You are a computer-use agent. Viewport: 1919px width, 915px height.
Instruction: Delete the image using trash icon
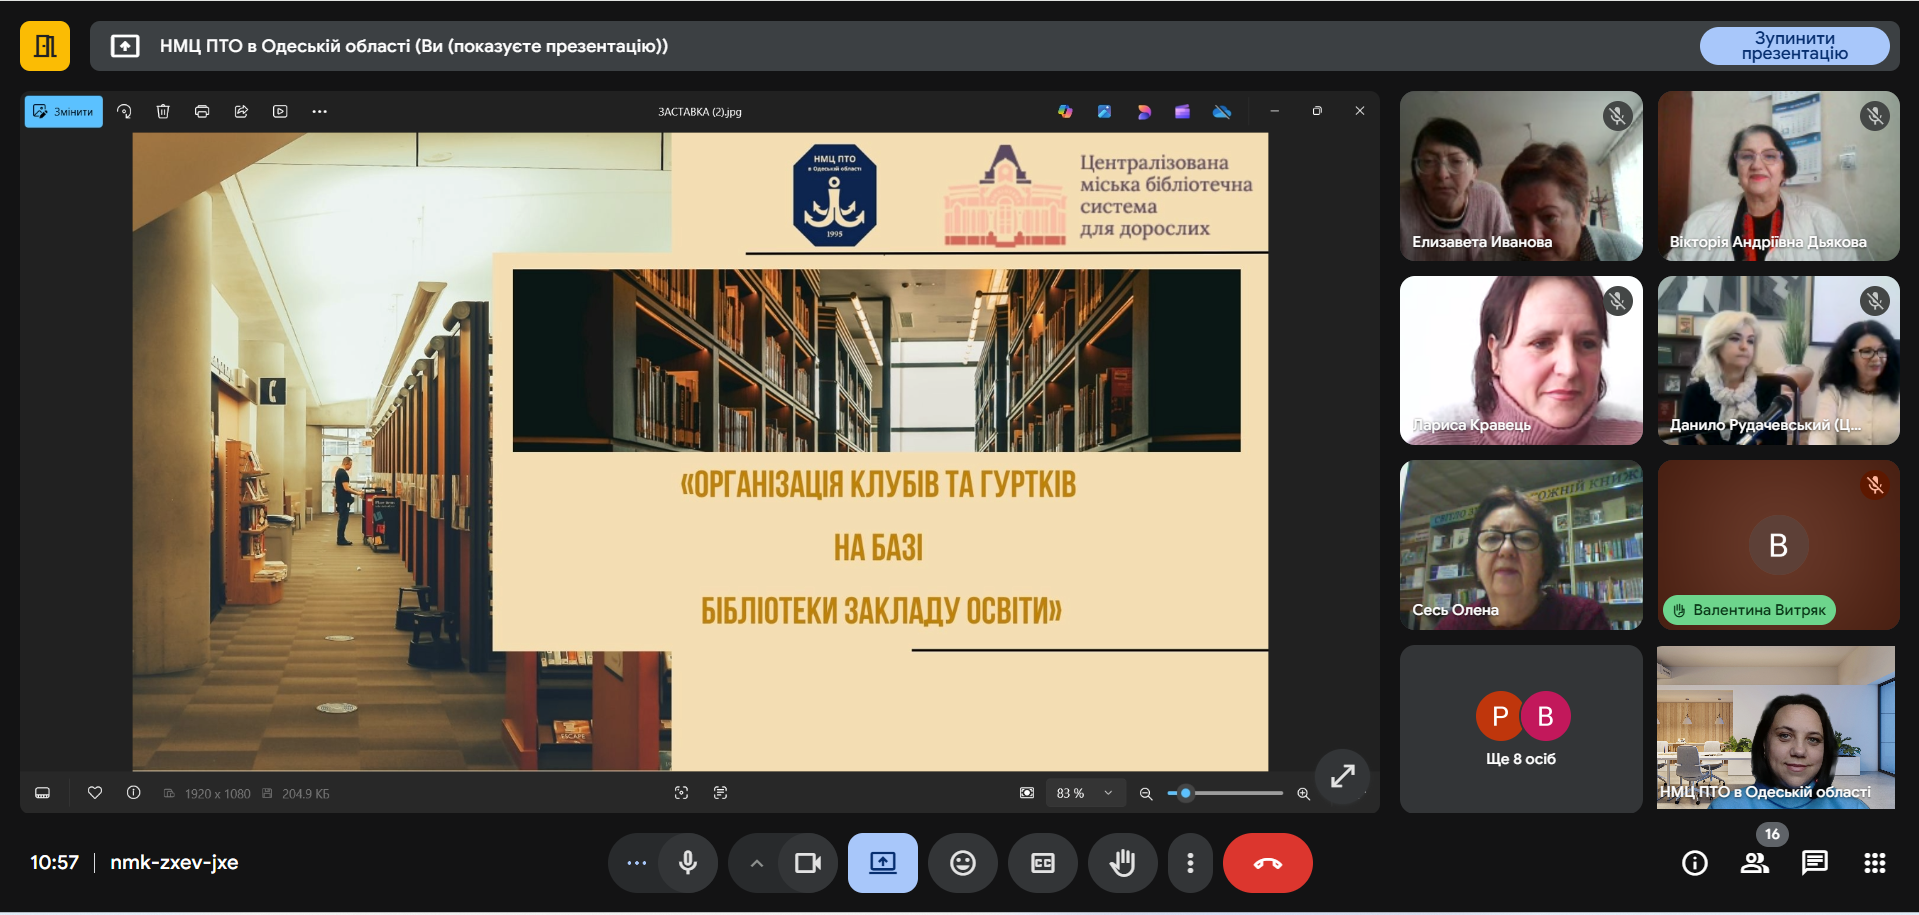point(163,112)
